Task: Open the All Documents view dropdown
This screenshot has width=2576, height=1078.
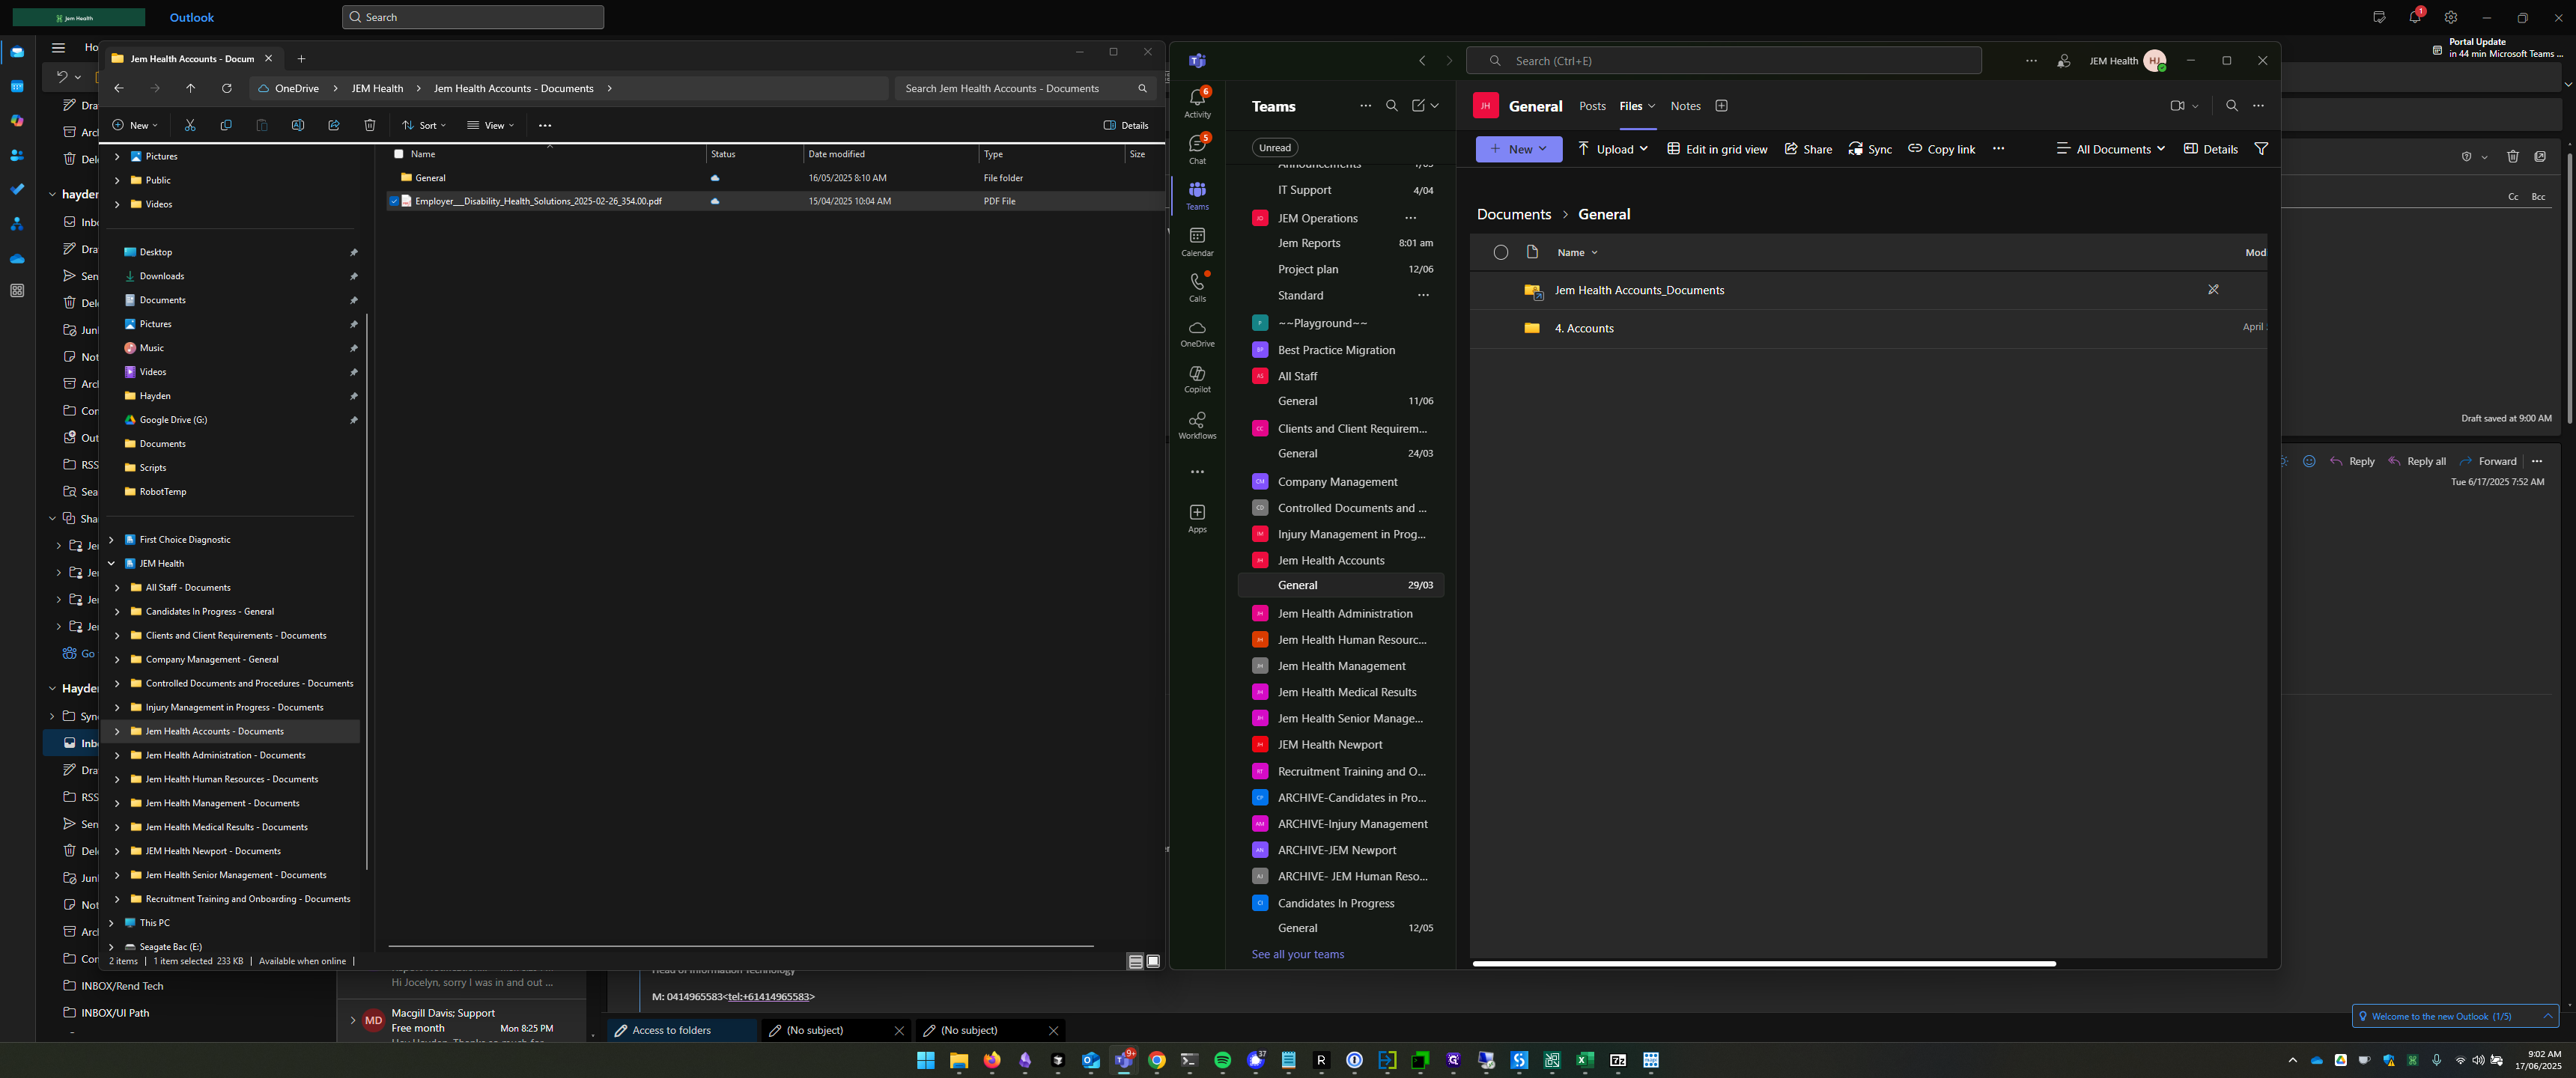Action: pos(2110,149)
